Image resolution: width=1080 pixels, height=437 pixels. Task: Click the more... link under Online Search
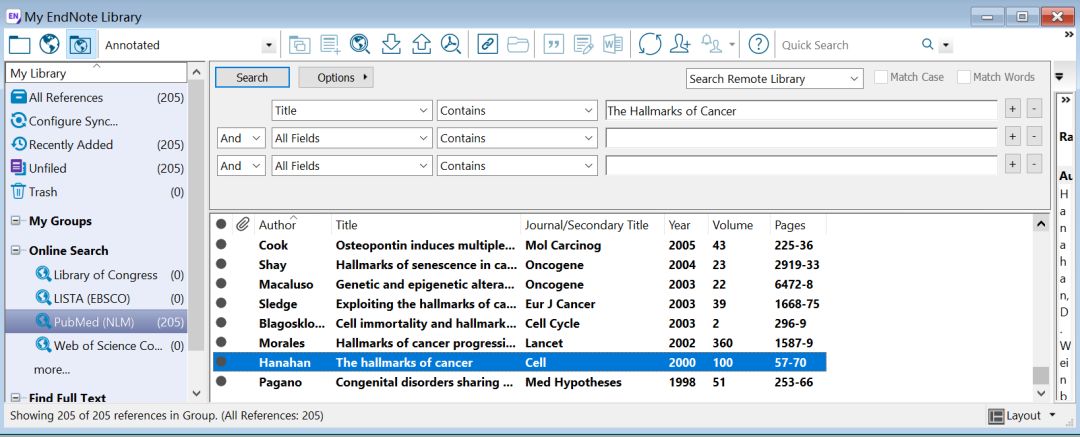[52, 369]
